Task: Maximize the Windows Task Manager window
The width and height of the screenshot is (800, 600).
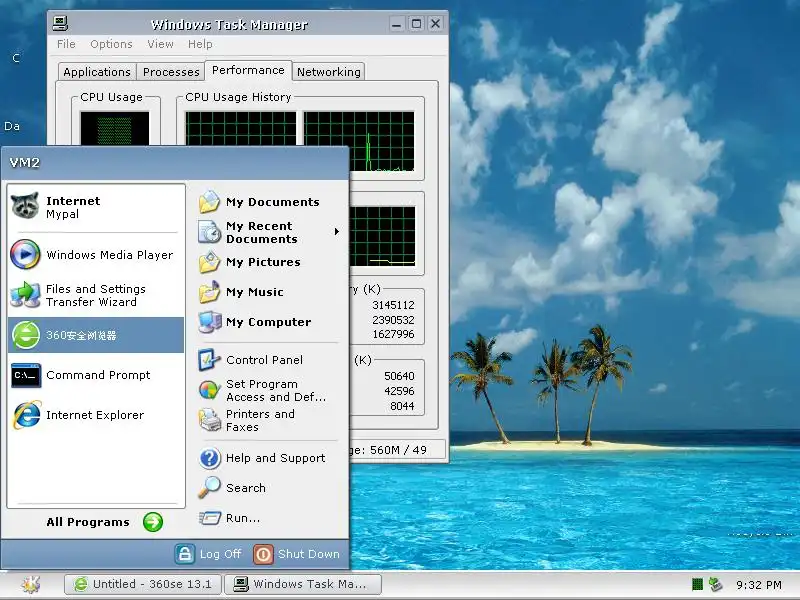Action: 416,23
